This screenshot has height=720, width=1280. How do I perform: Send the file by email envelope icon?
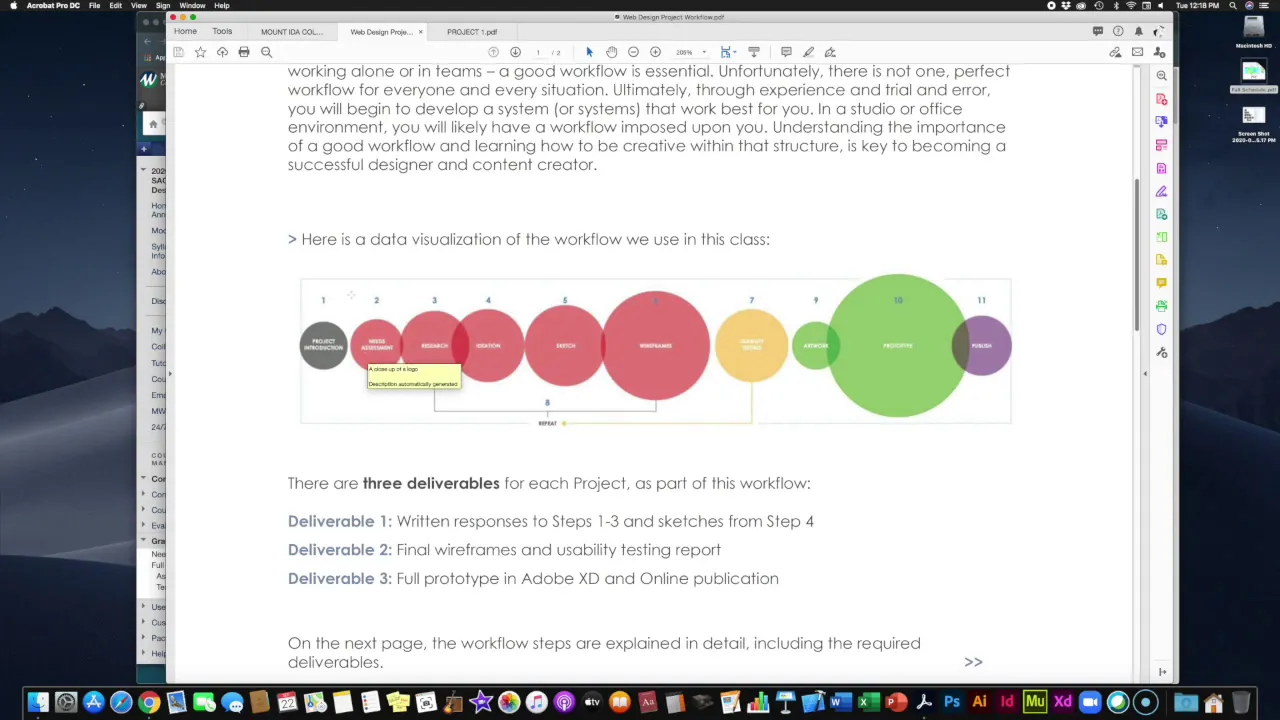click(1137, 52)
